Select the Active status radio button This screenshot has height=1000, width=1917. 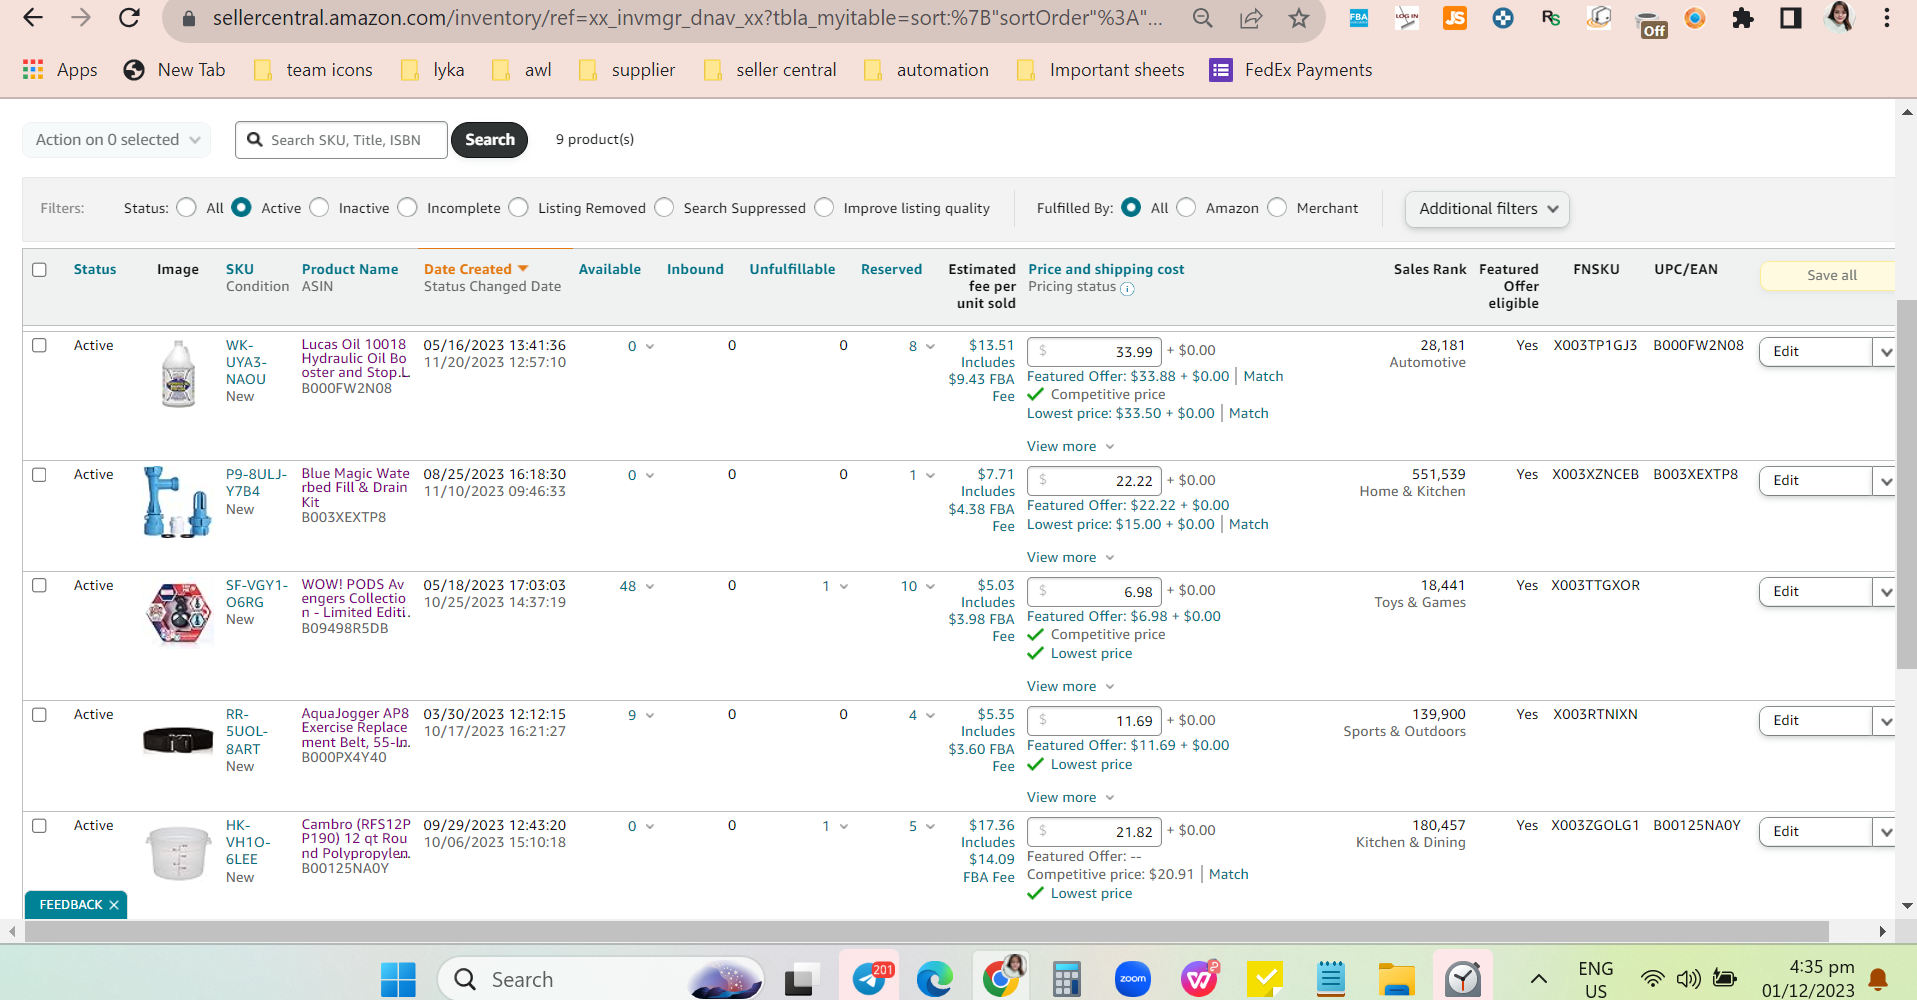241,208
